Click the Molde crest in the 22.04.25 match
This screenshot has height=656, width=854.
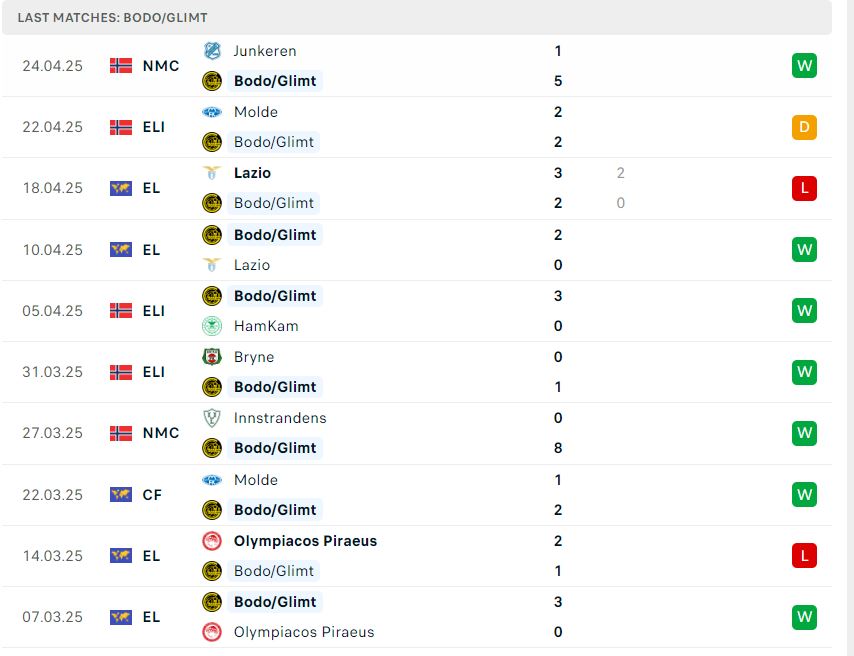tap(212, 112)
